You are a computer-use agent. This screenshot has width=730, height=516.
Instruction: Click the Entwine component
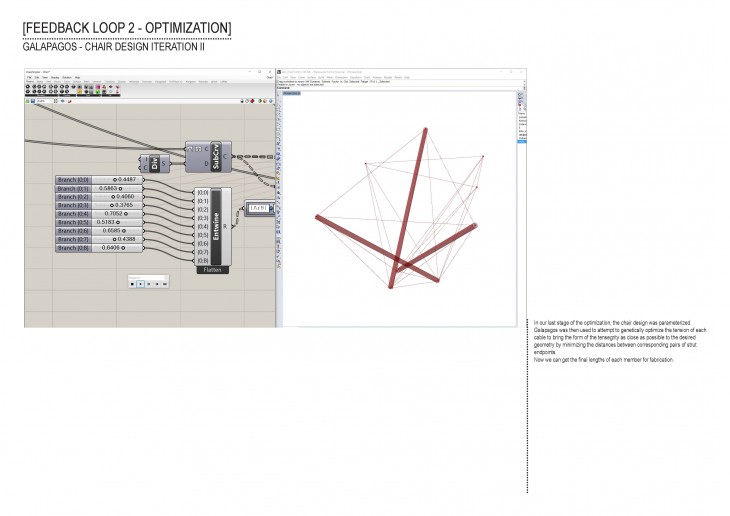[x=217, y=227]
